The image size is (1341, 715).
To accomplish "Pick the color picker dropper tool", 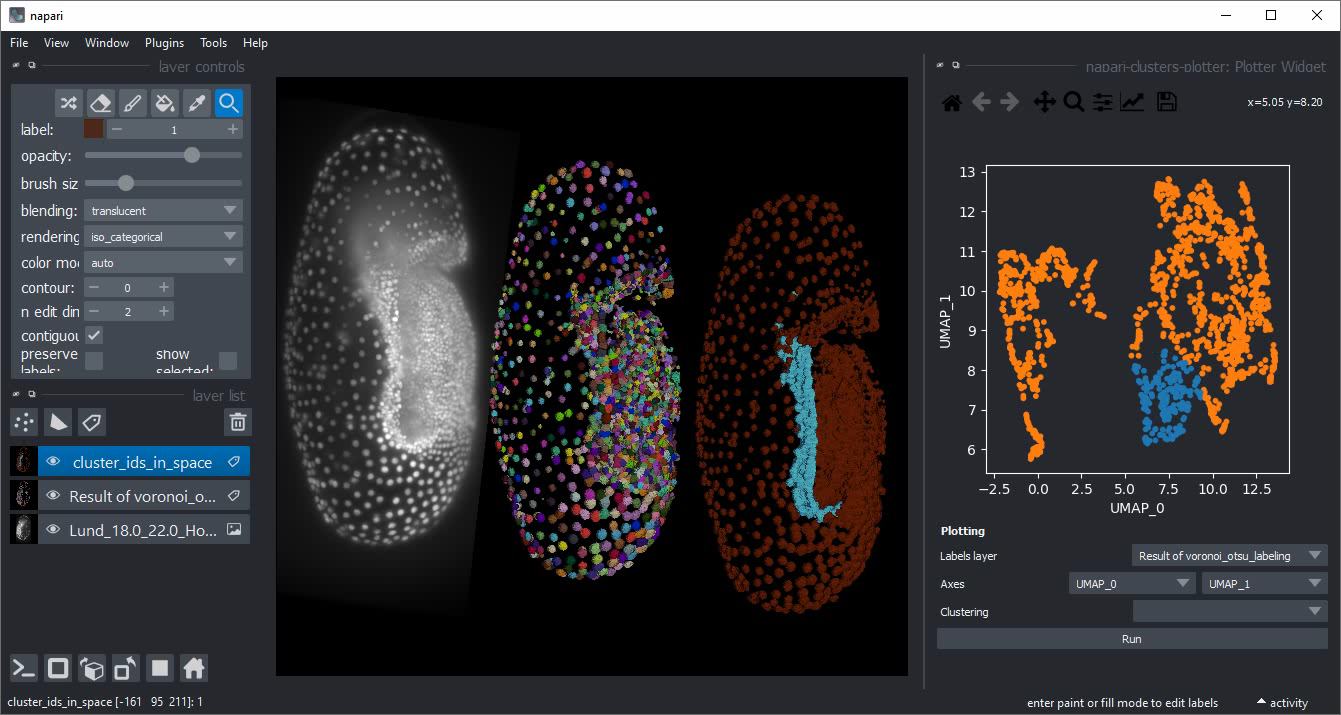I will point(197,103).
